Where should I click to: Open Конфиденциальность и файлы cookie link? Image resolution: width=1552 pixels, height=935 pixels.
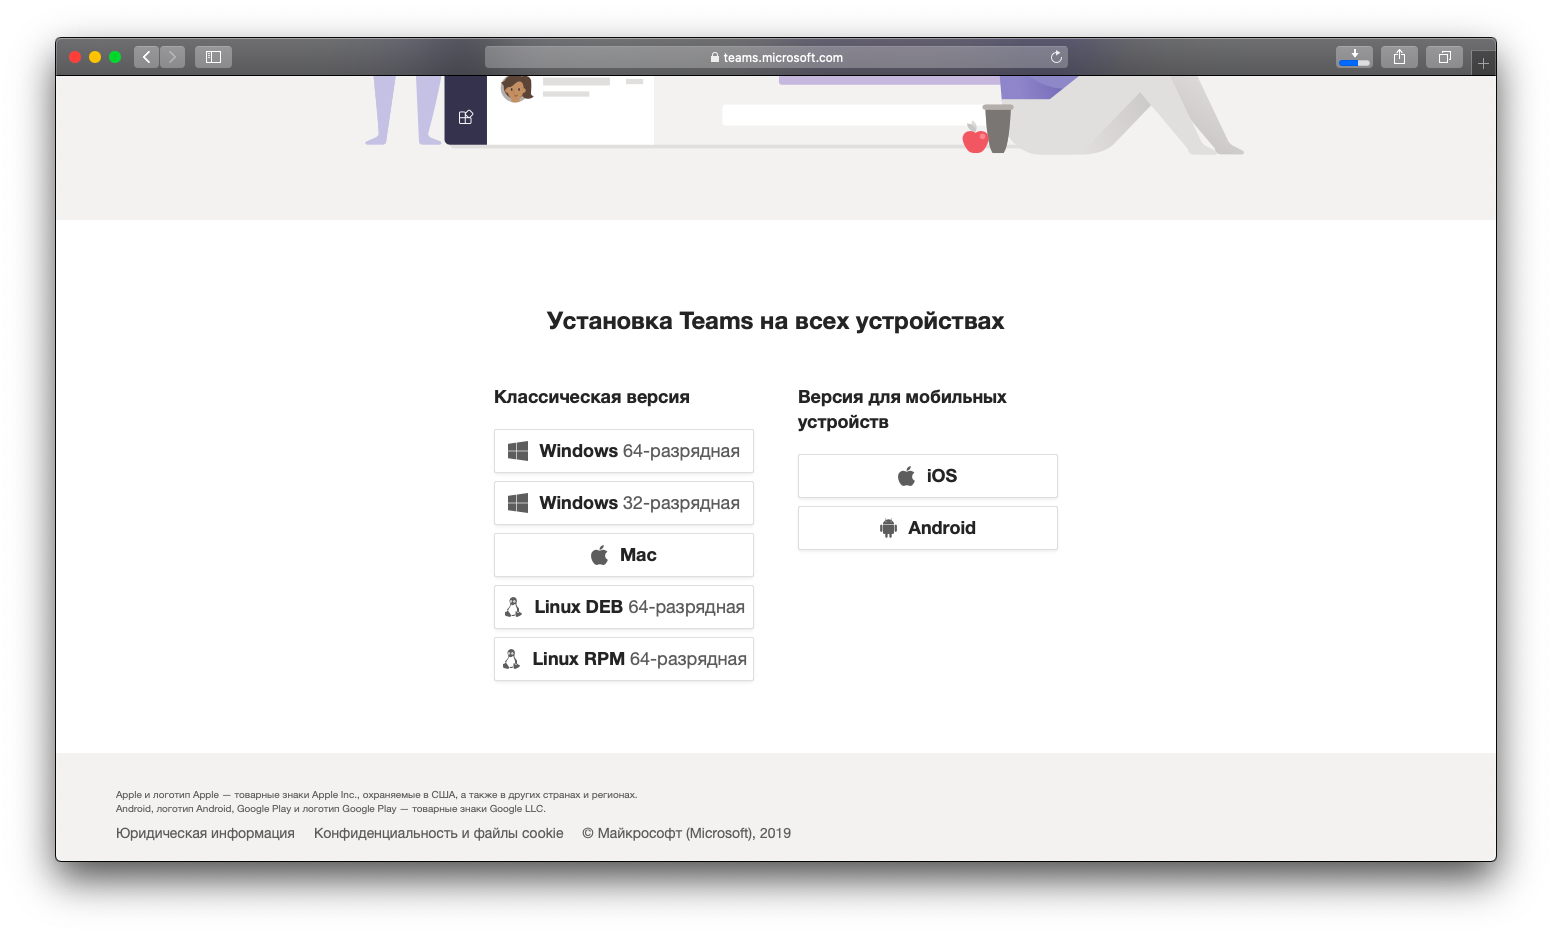point(439,833)
